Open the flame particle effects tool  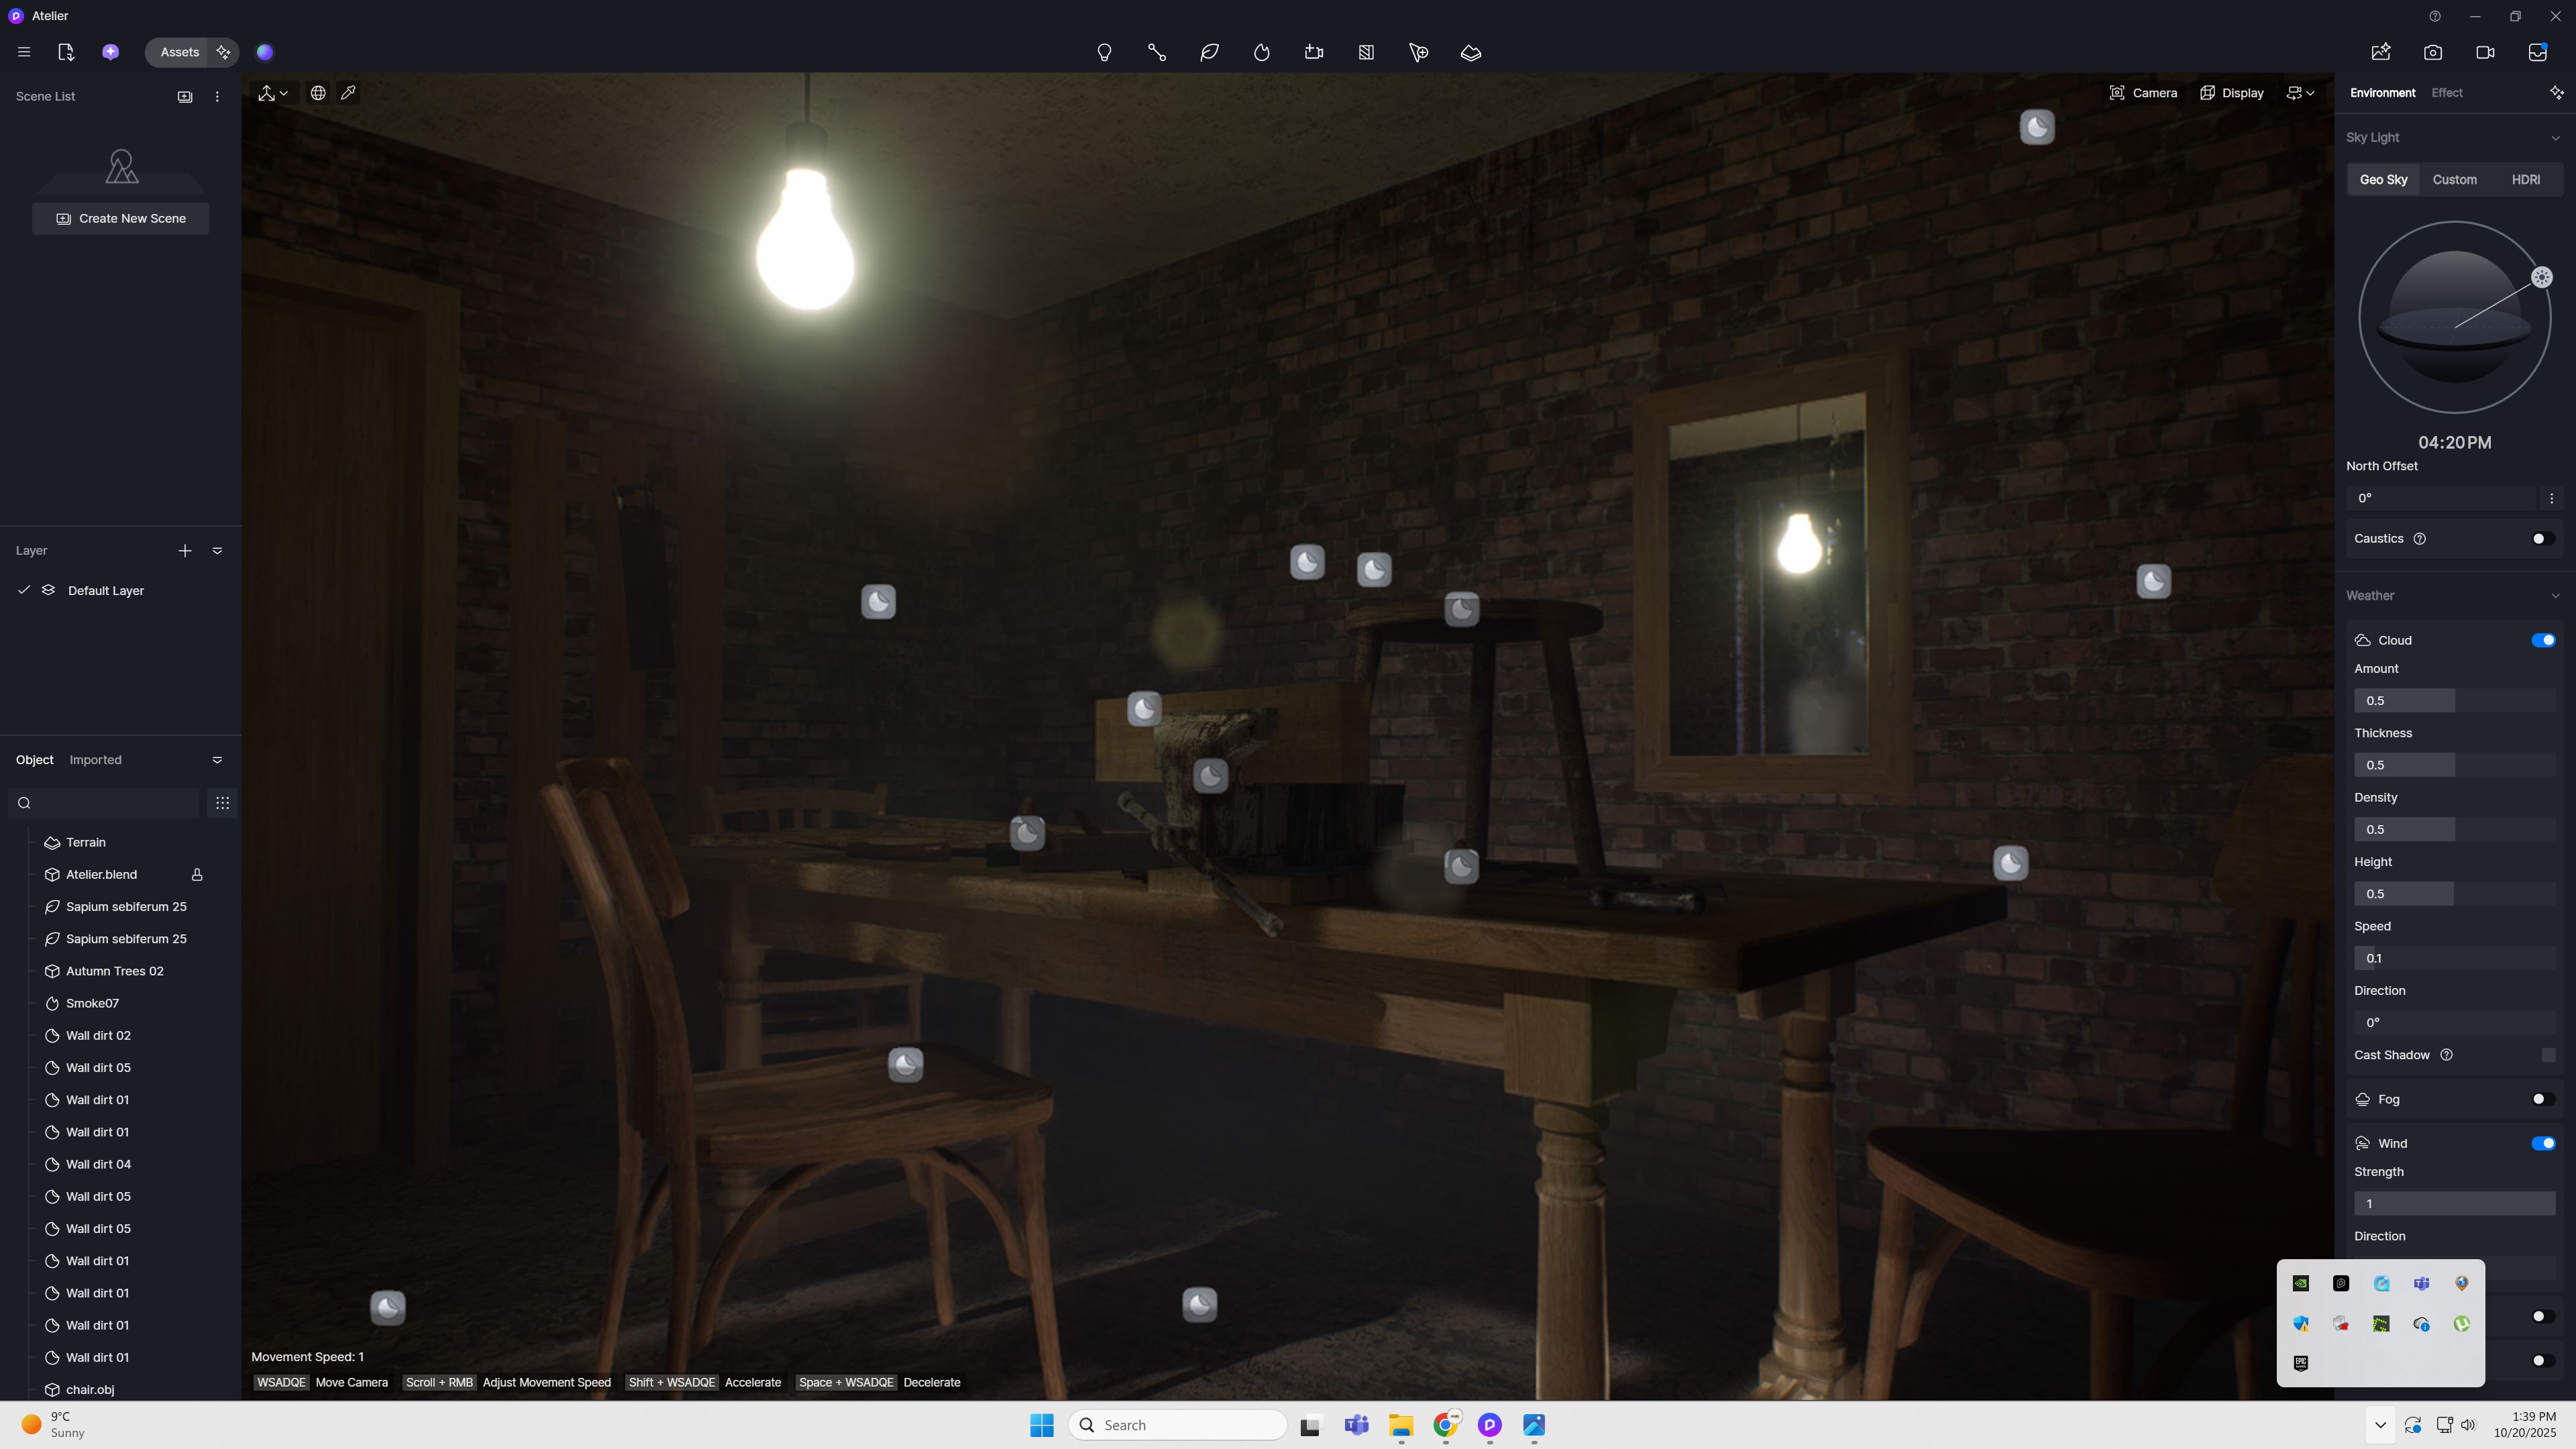coord(1262,52)
